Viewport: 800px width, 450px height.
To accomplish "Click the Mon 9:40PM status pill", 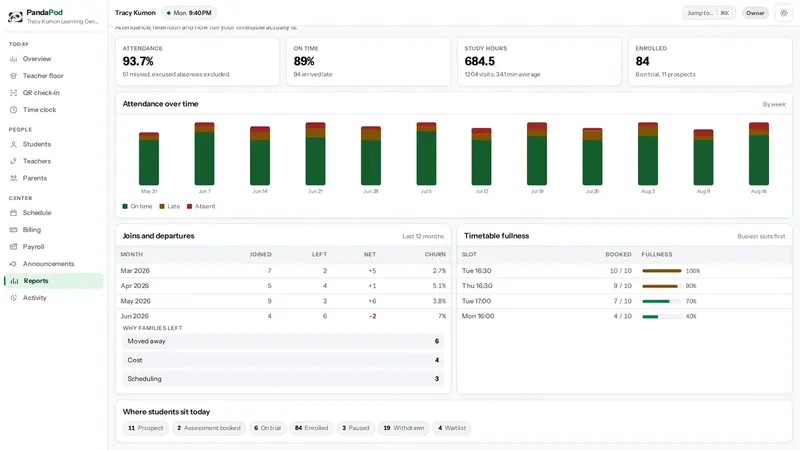I will click(189, 13).
